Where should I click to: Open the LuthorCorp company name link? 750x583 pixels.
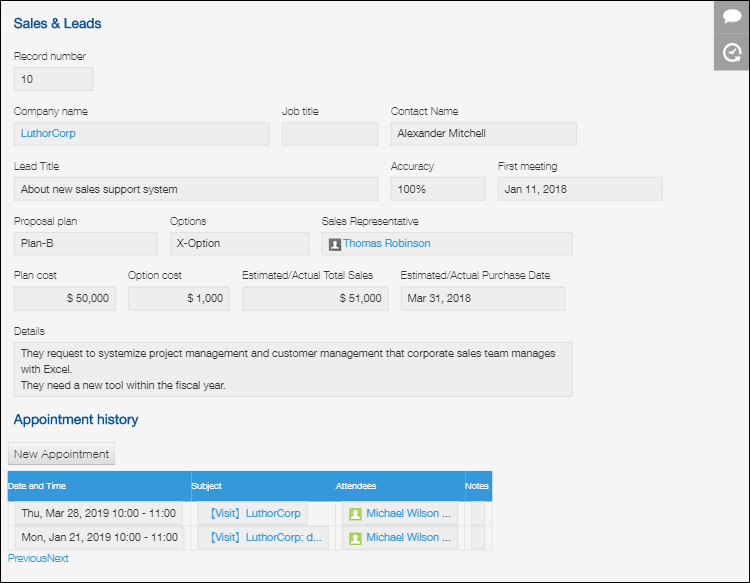[x=48, y=133]
